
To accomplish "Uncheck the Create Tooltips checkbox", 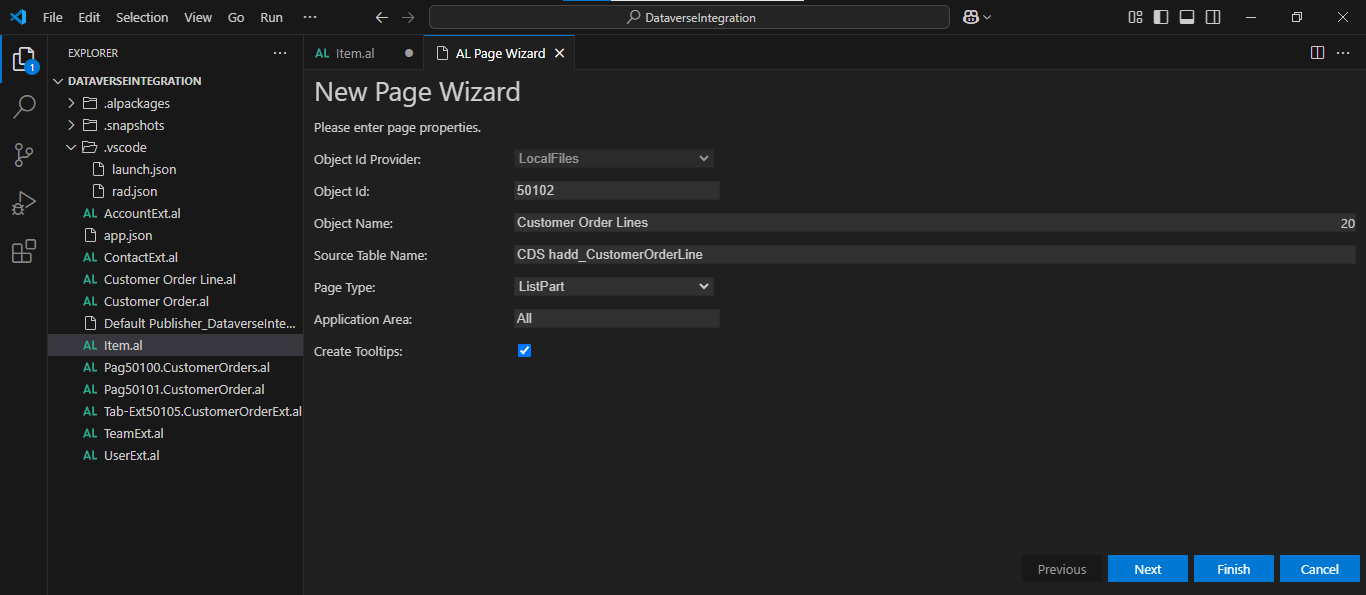I will pyautogui.click(x=525, y=351).
